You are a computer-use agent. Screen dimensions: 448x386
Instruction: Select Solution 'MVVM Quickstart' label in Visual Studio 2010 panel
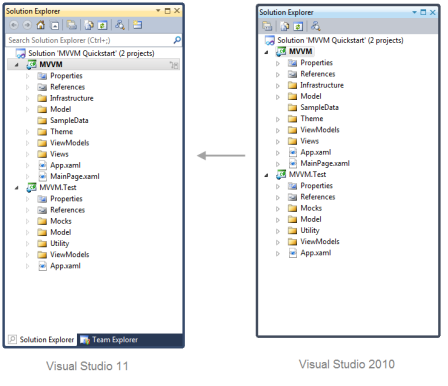(x=340, y=40)
